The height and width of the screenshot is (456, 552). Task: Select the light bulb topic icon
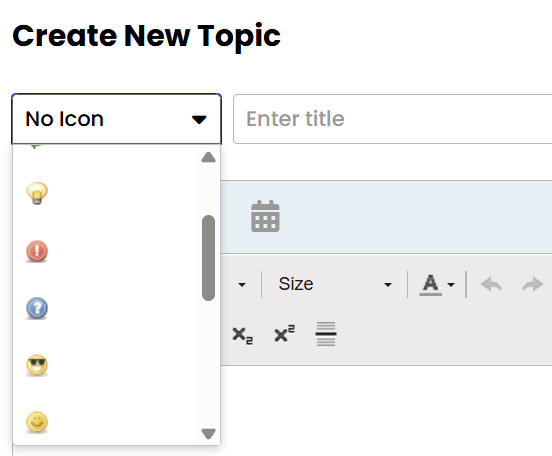tap(37, 193)
